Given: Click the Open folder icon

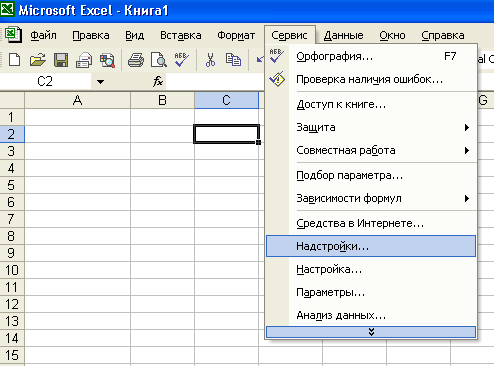Looking at the screenshot, I should point(38,60).
